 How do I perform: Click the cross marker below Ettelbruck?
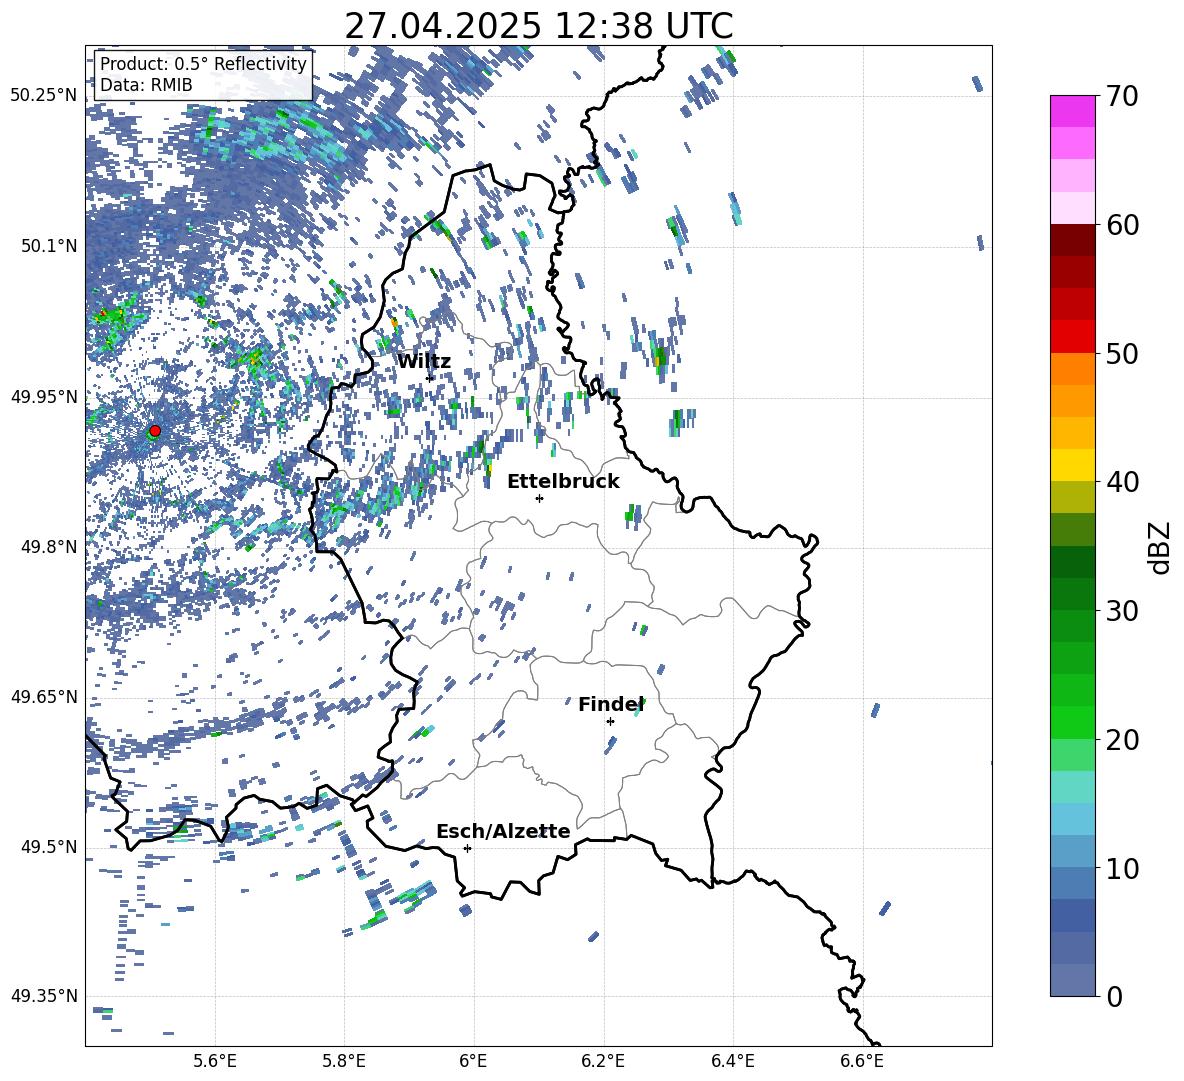coord(539,498)
